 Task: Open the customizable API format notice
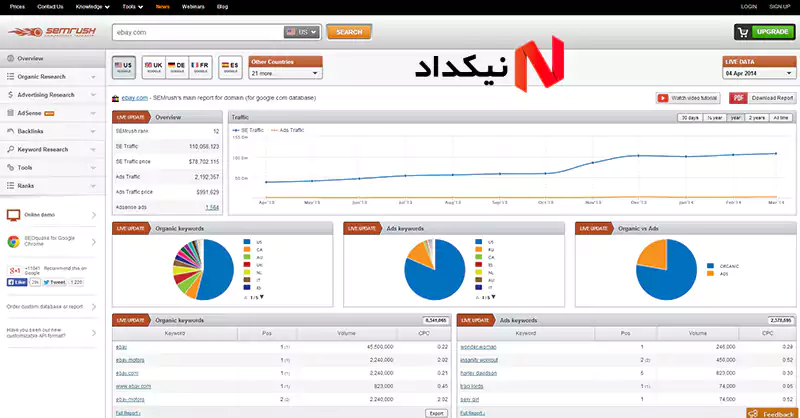click(51, 333)
